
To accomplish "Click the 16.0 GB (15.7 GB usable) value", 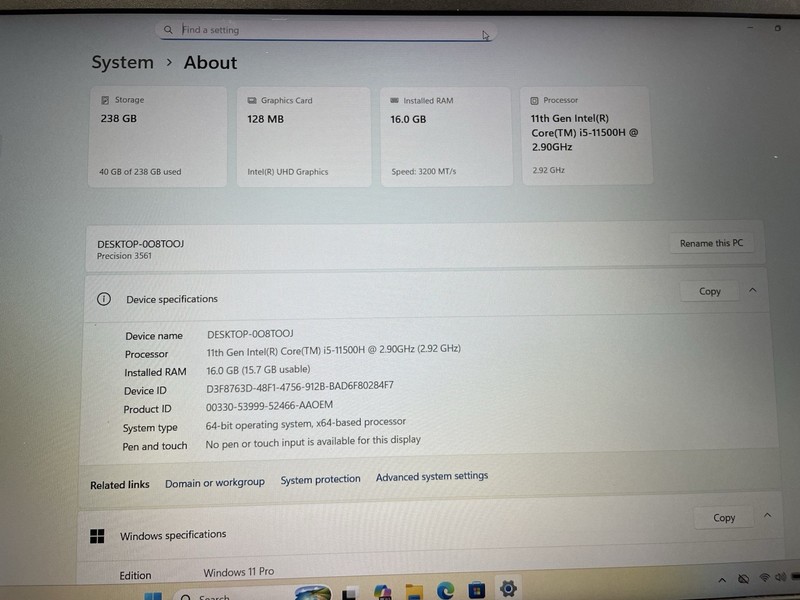I will coord(258,370).
